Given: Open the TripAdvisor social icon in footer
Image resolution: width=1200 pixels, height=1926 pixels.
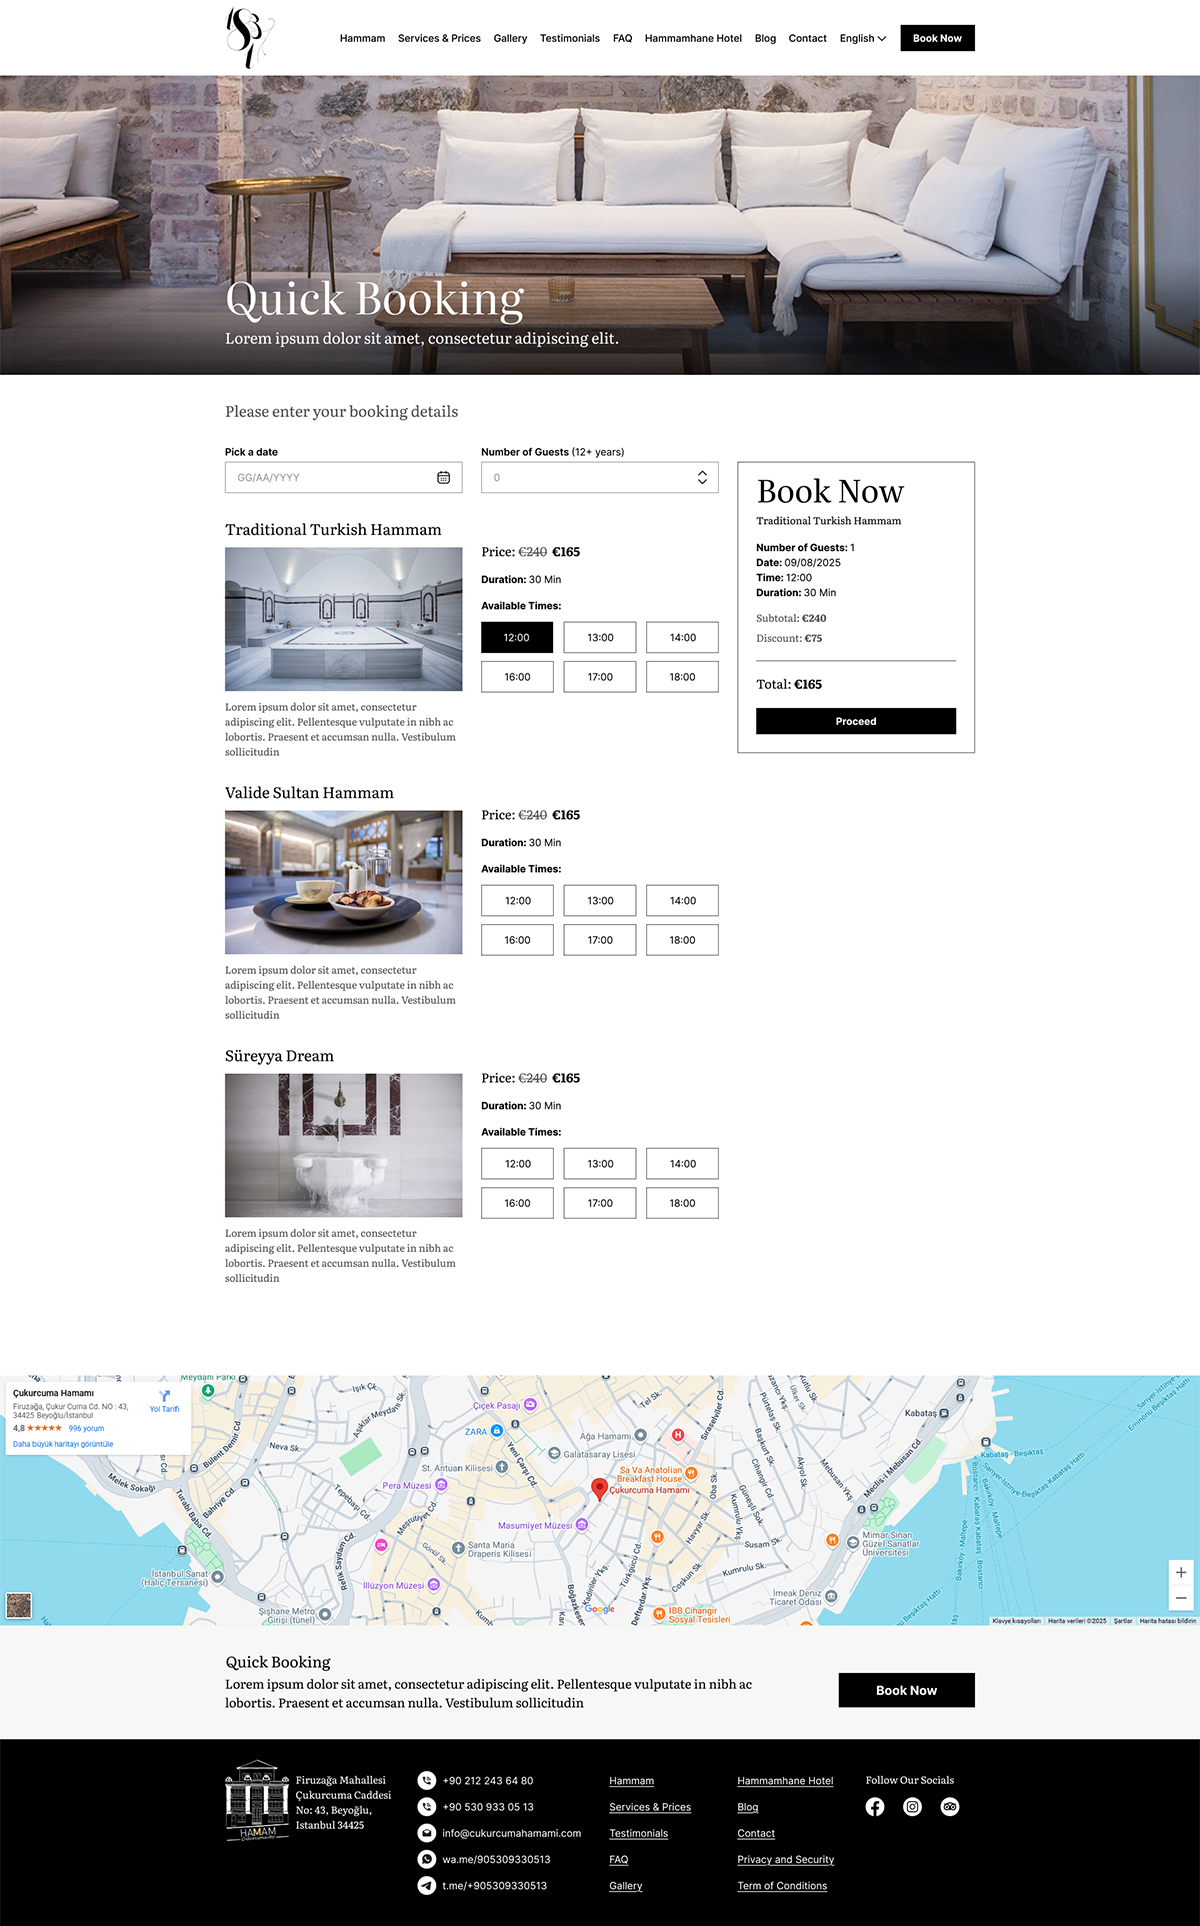Looking at the screenshot, I should click(x=950, y=1807).
